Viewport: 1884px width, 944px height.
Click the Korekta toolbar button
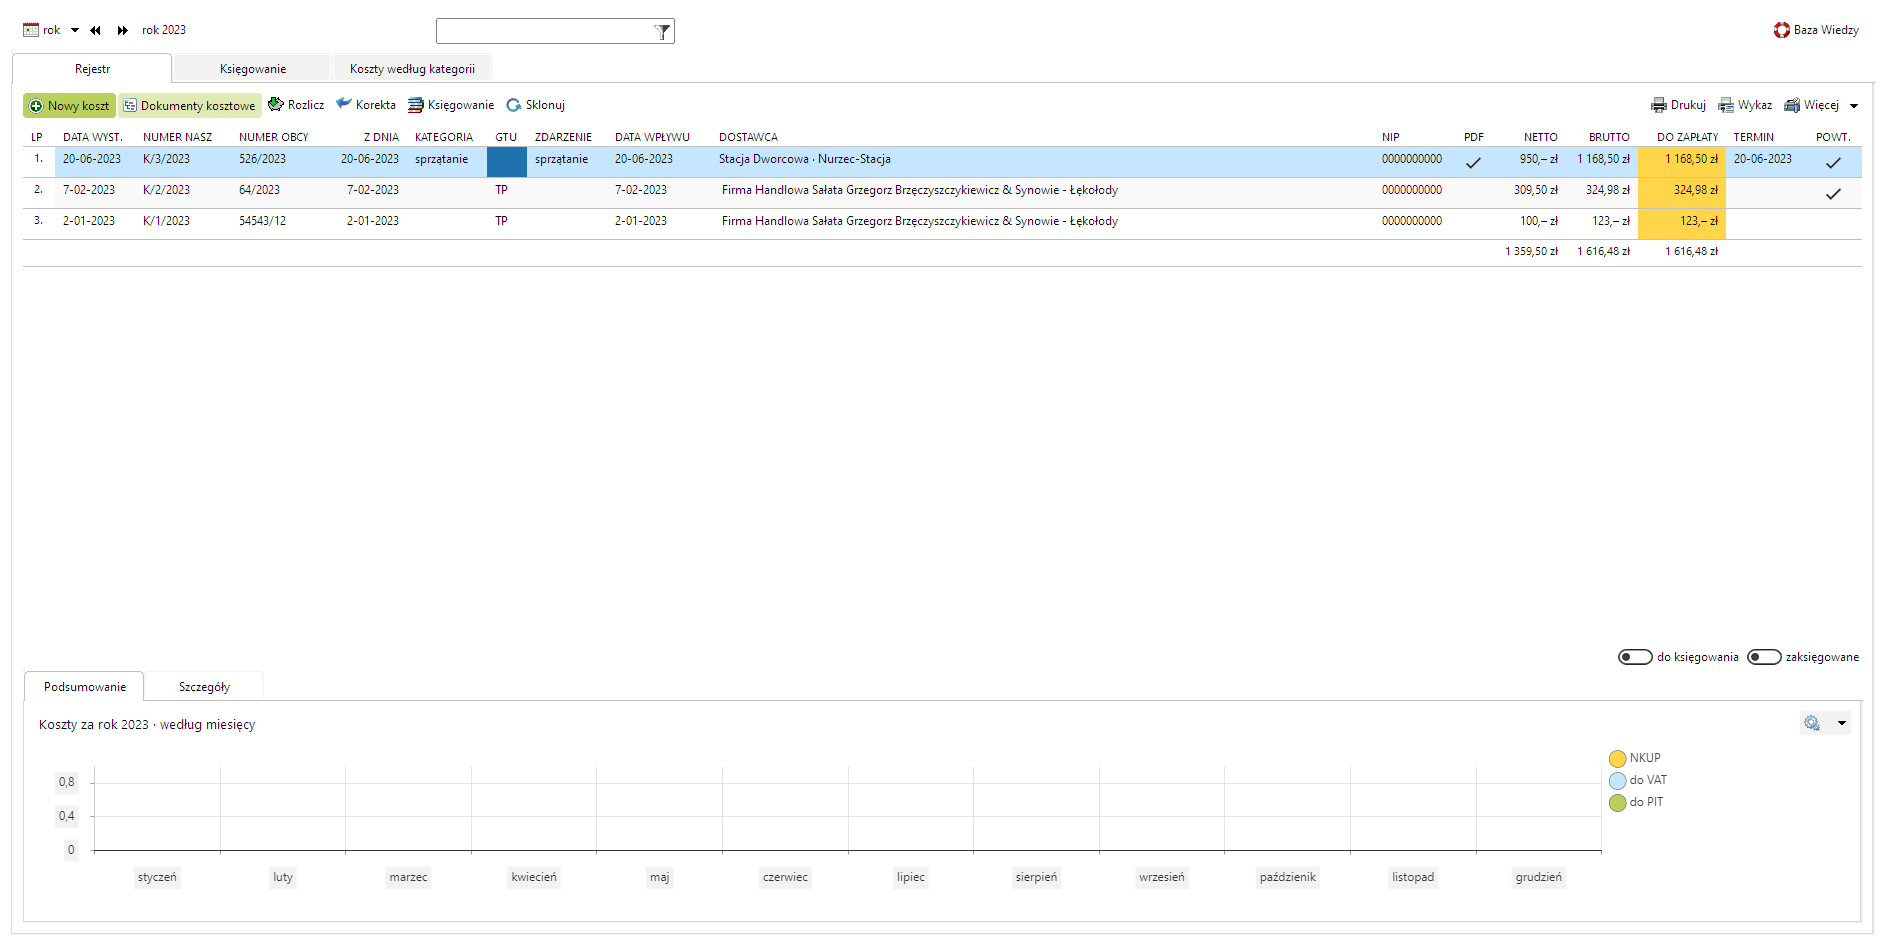point(366,104)
